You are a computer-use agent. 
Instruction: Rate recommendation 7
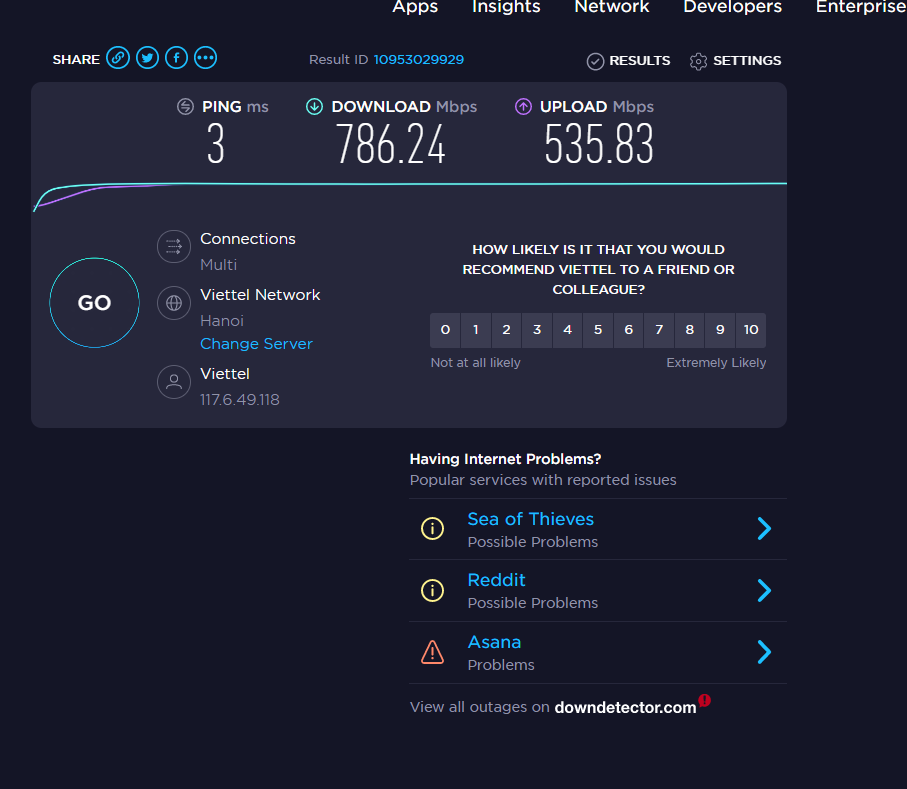pos(659,330)
